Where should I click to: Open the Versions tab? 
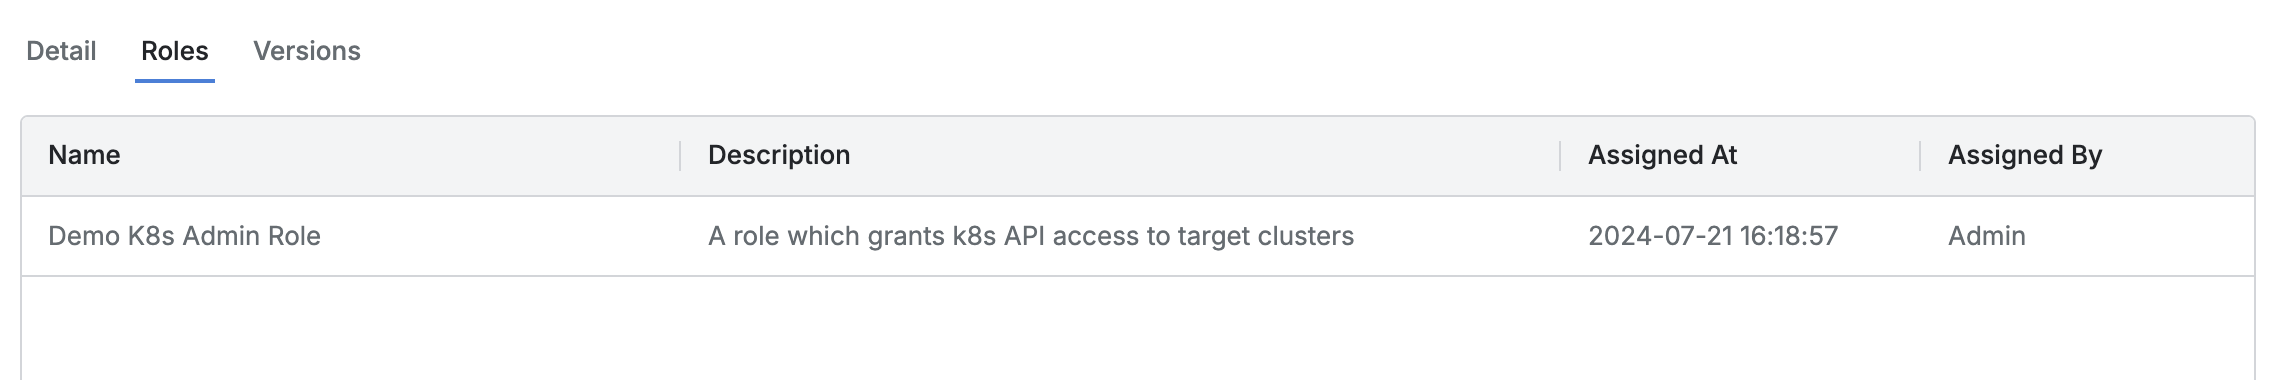[x=307, y=51]
